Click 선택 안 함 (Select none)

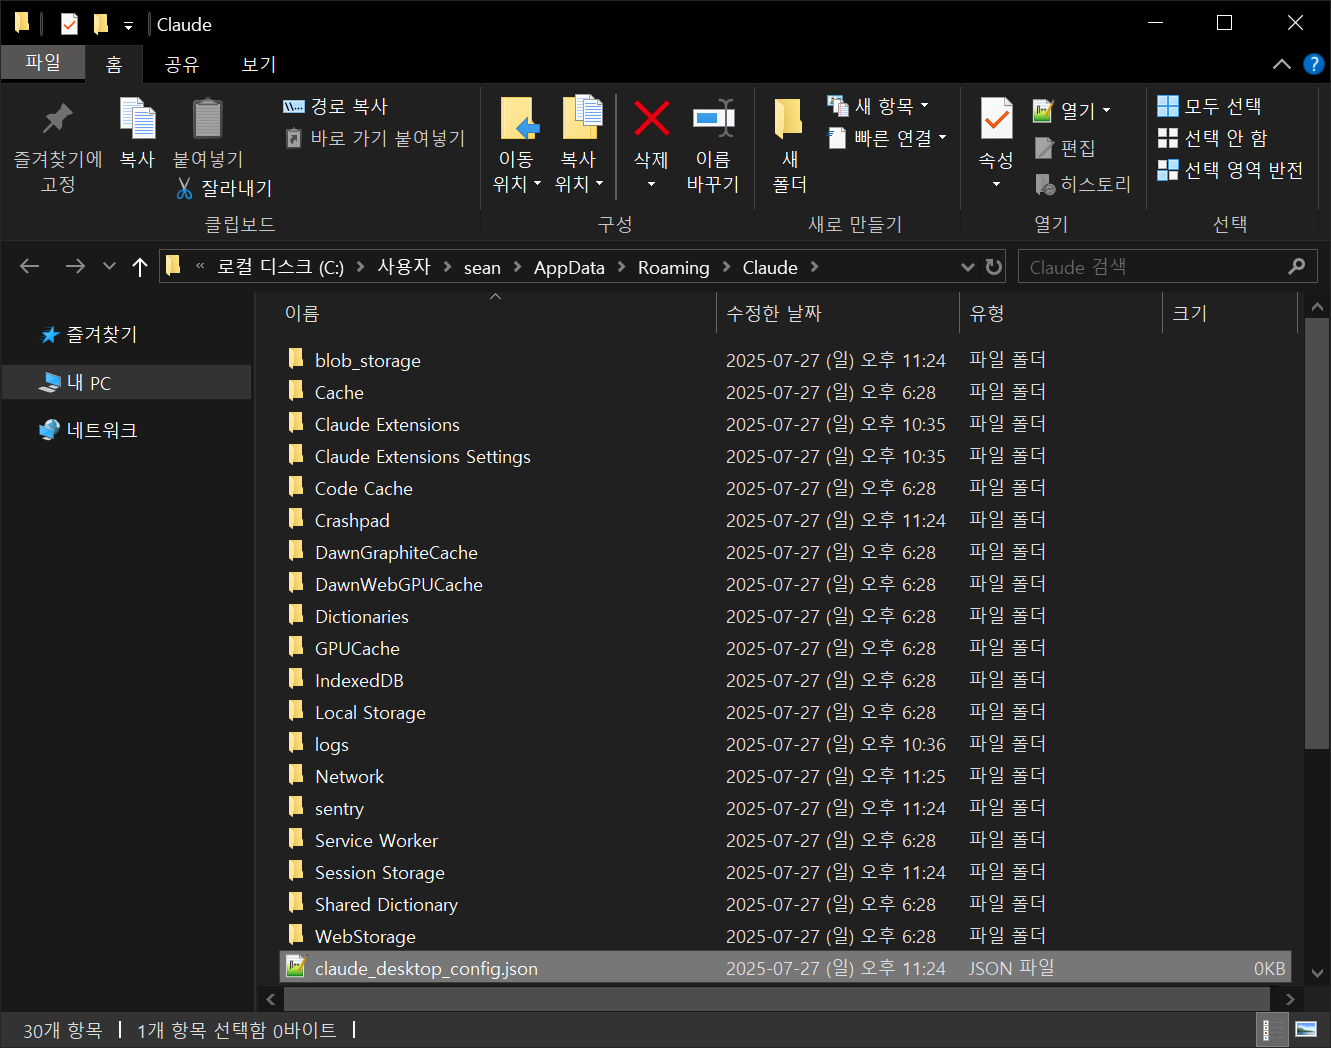point(1212,138)
